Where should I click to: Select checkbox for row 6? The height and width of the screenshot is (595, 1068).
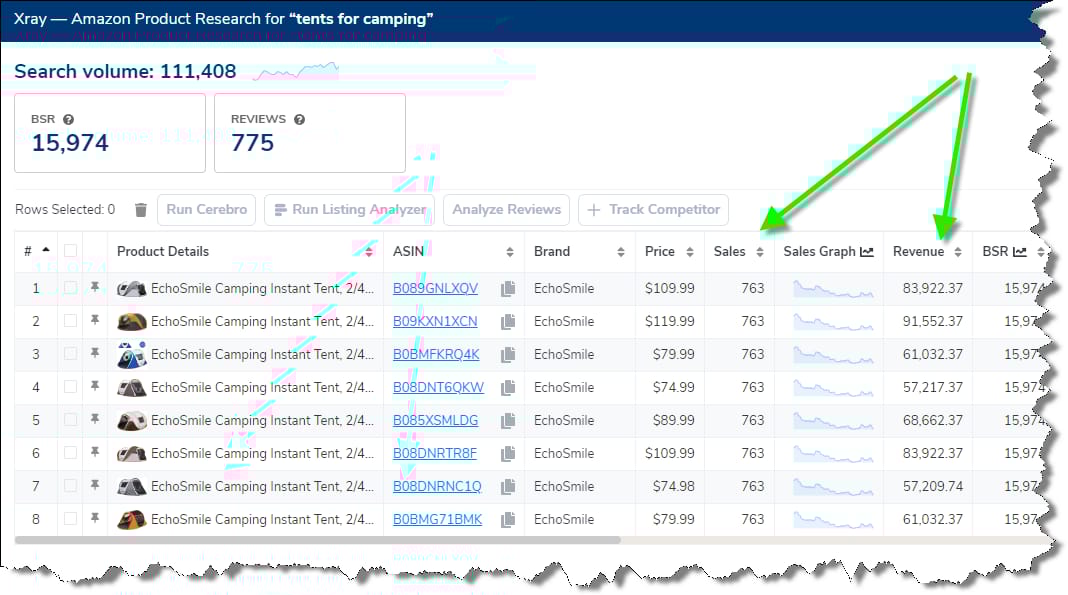click(70, 453)
